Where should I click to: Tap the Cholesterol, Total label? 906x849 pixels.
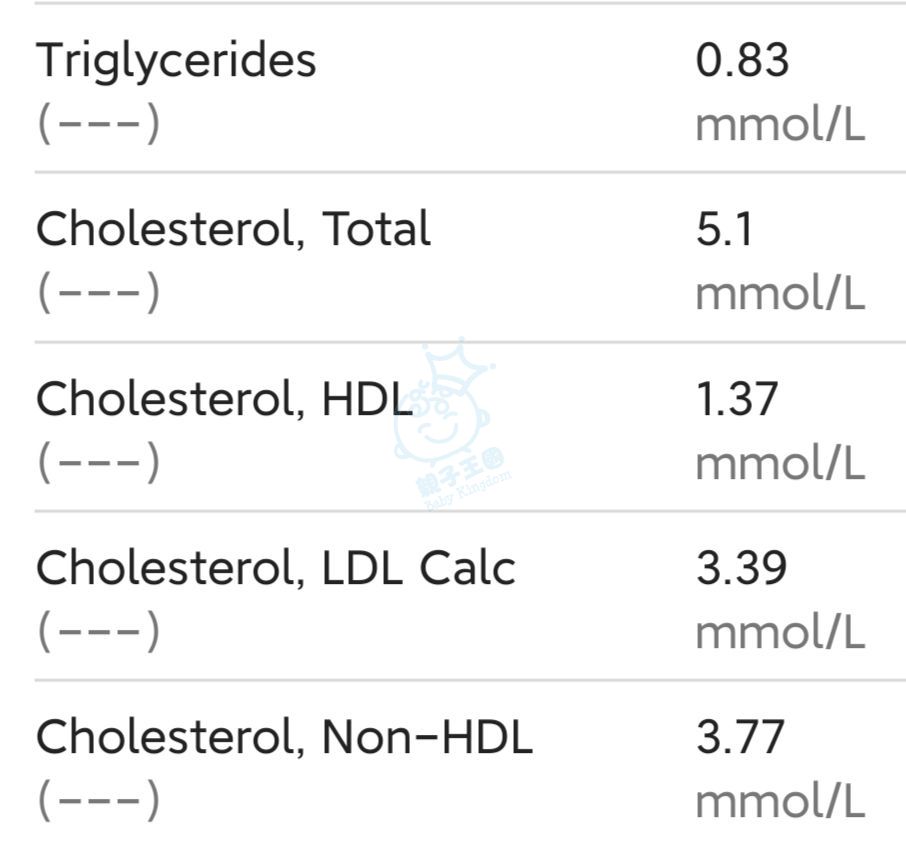[x=233, y=229]
